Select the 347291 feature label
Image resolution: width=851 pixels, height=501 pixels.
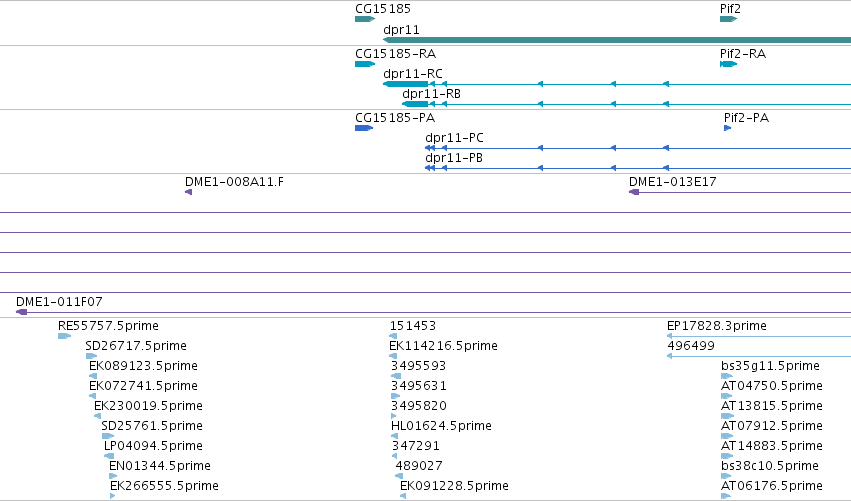tap(416, 446)
